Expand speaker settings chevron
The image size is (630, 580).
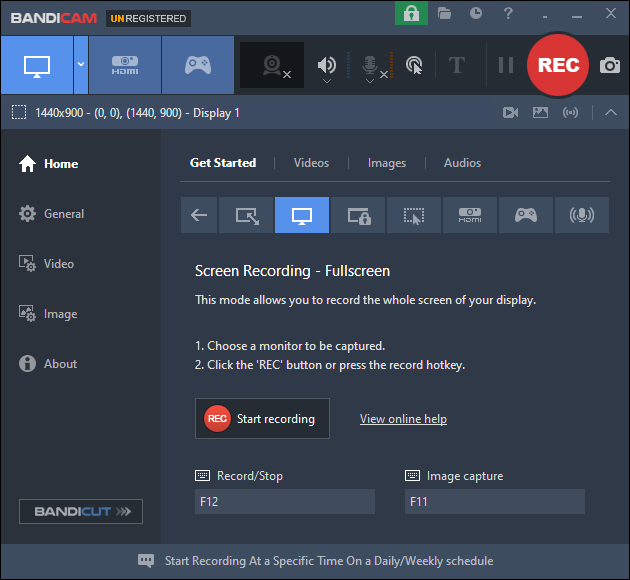(327, 81)
